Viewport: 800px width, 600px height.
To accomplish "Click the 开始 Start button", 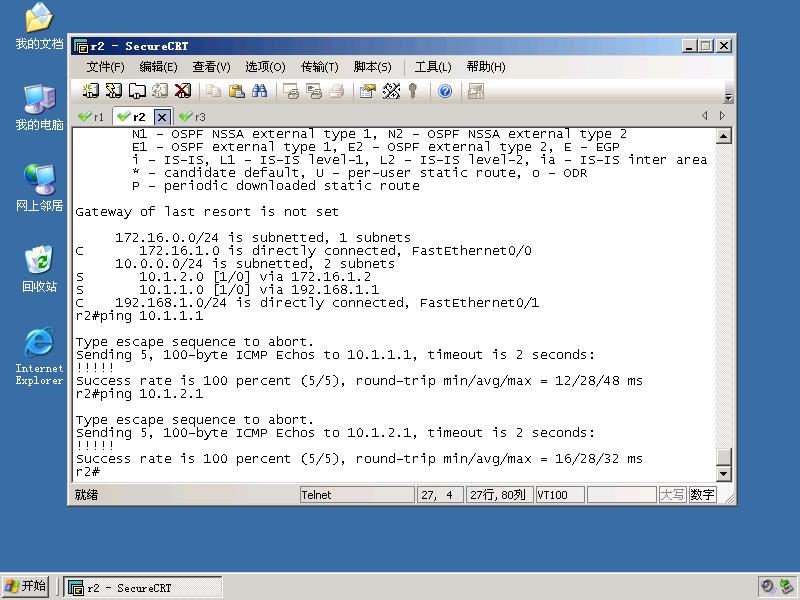I will (26, 586).
